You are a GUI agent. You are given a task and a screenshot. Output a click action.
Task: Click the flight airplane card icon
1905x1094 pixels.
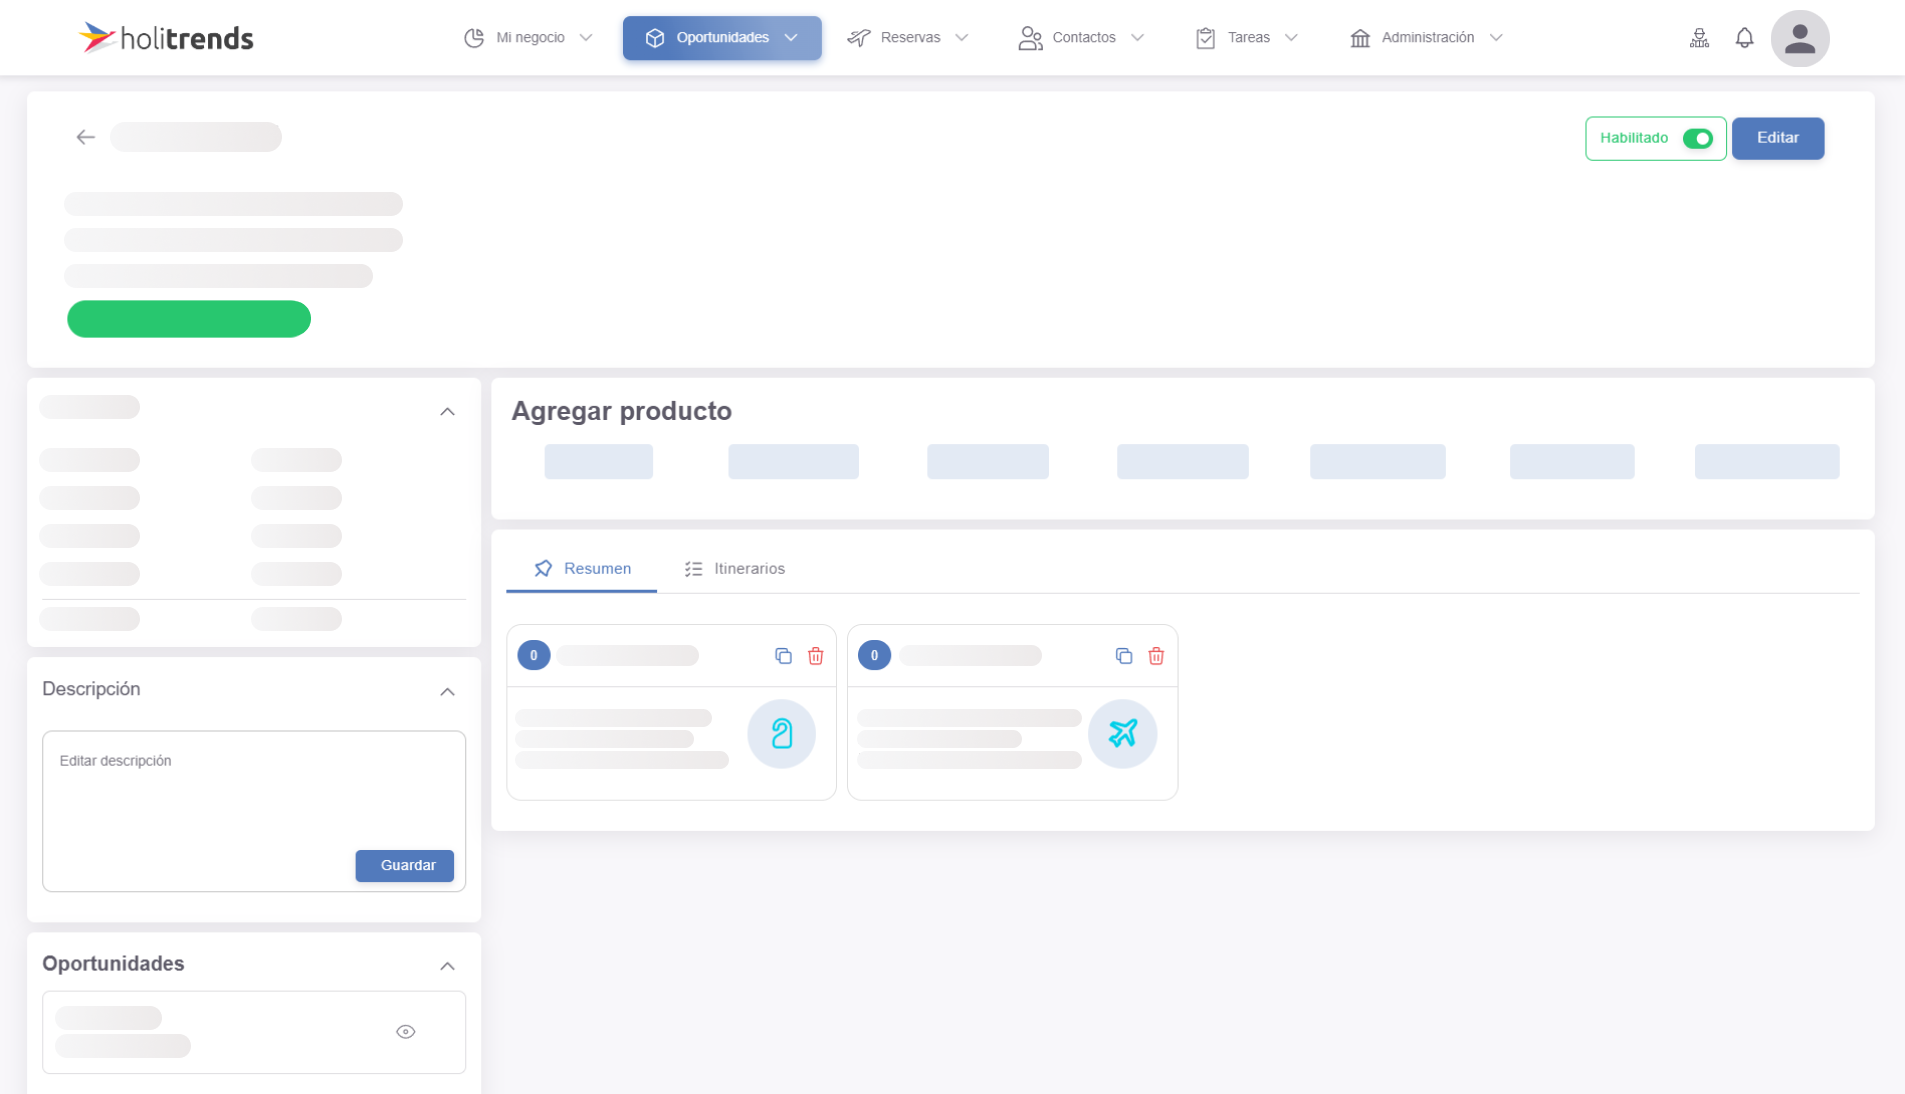point(1123,734)
